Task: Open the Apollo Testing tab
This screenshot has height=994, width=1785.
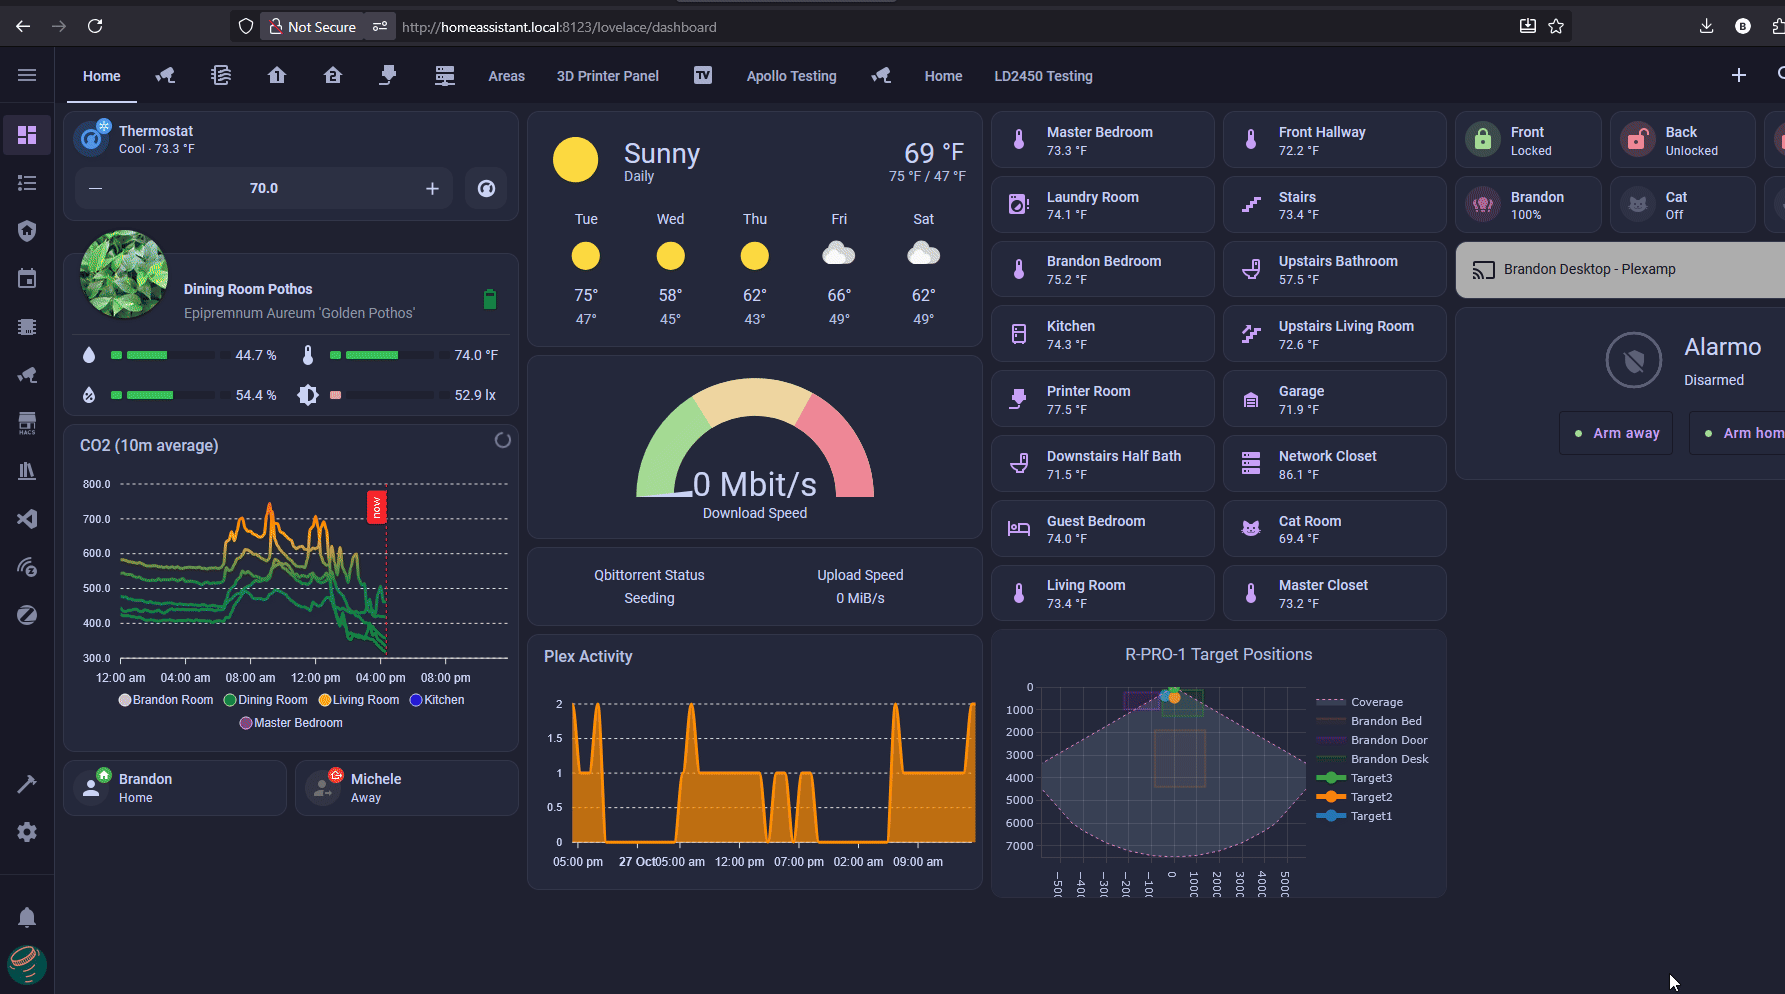Action: coord(791,76)
